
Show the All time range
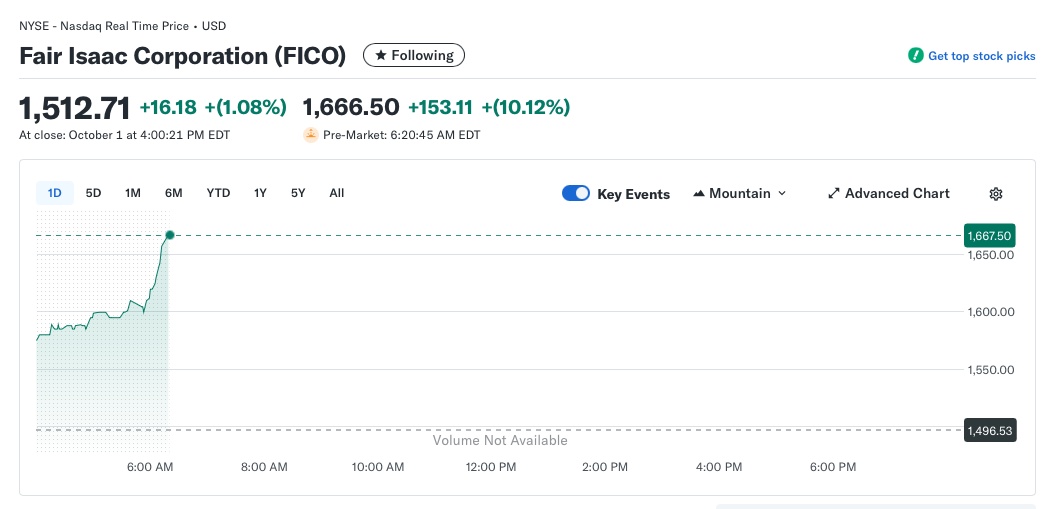(337, 193)
